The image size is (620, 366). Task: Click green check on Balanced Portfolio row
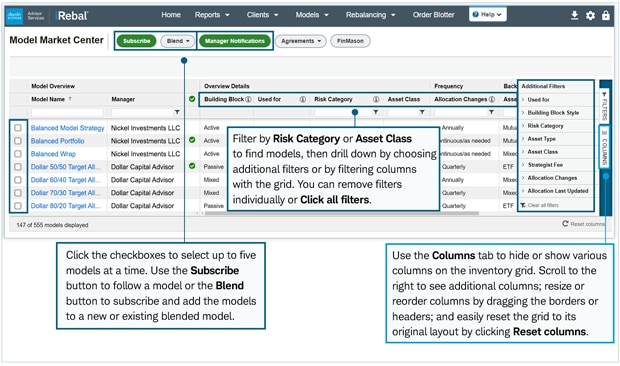(x=192, y=140)
